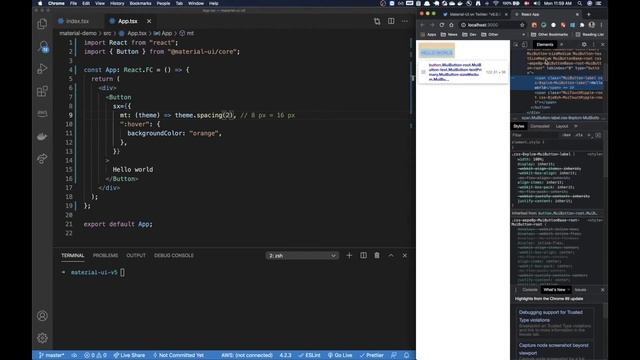Viewport: 640px width, 360px height.
Task: Open the Explorer view in VS Code
Action: pyautogui.click(x=42, y=24)
